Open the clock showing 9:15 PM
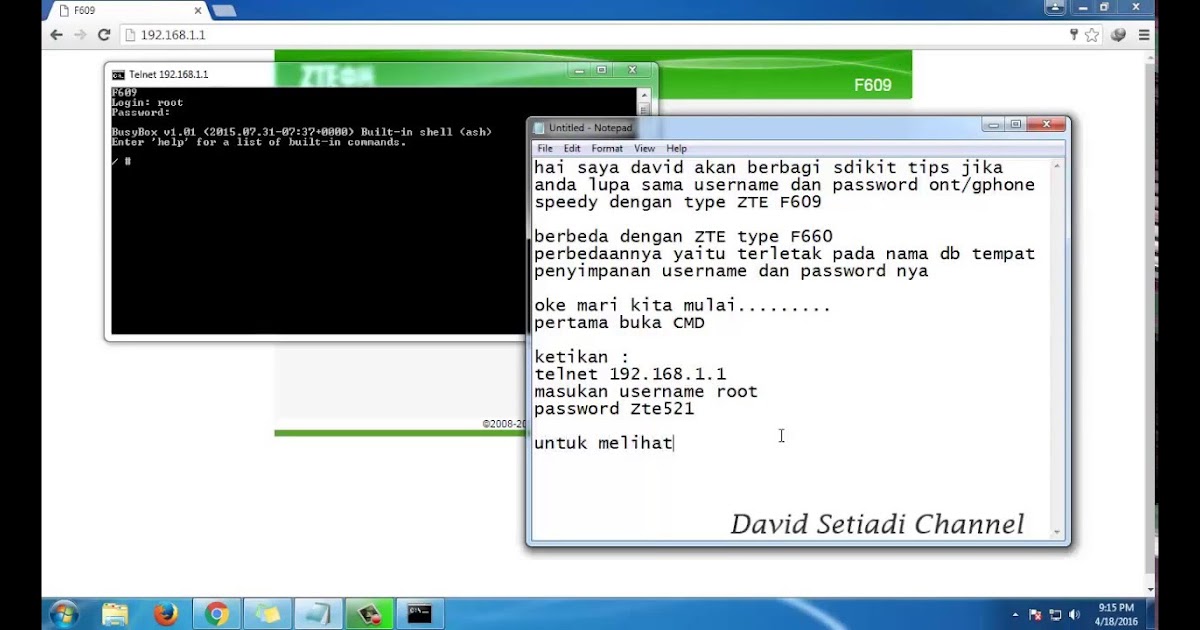Screen dimensions: 1200x630 coord(1116,614)
